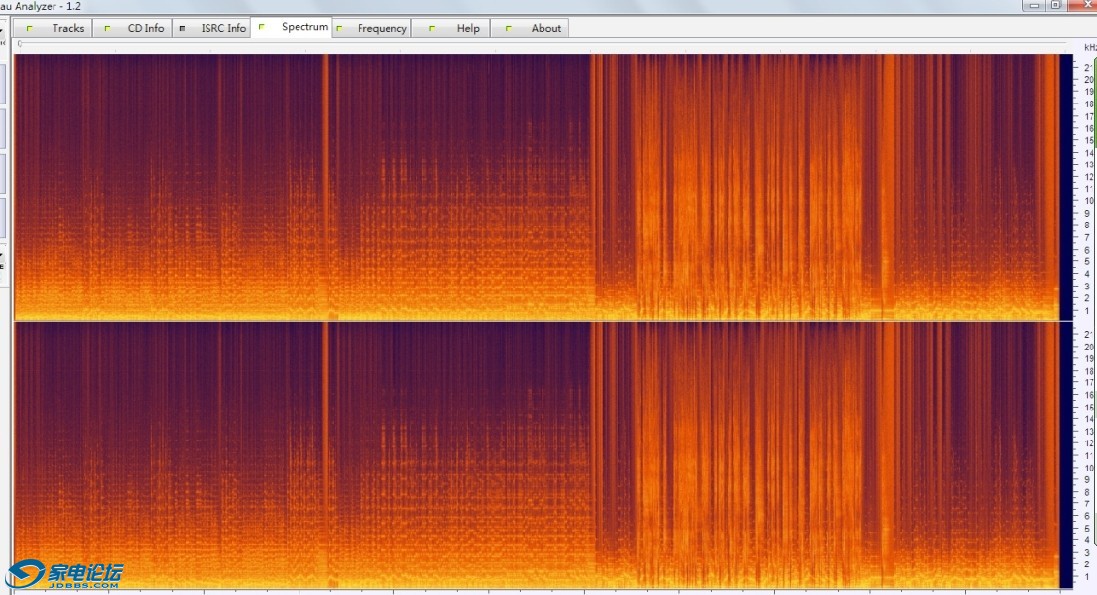This screenshot has height=595, width=1097.
Task: Click the indicator icon on Spectrum tab
Action: coord(261,26)
